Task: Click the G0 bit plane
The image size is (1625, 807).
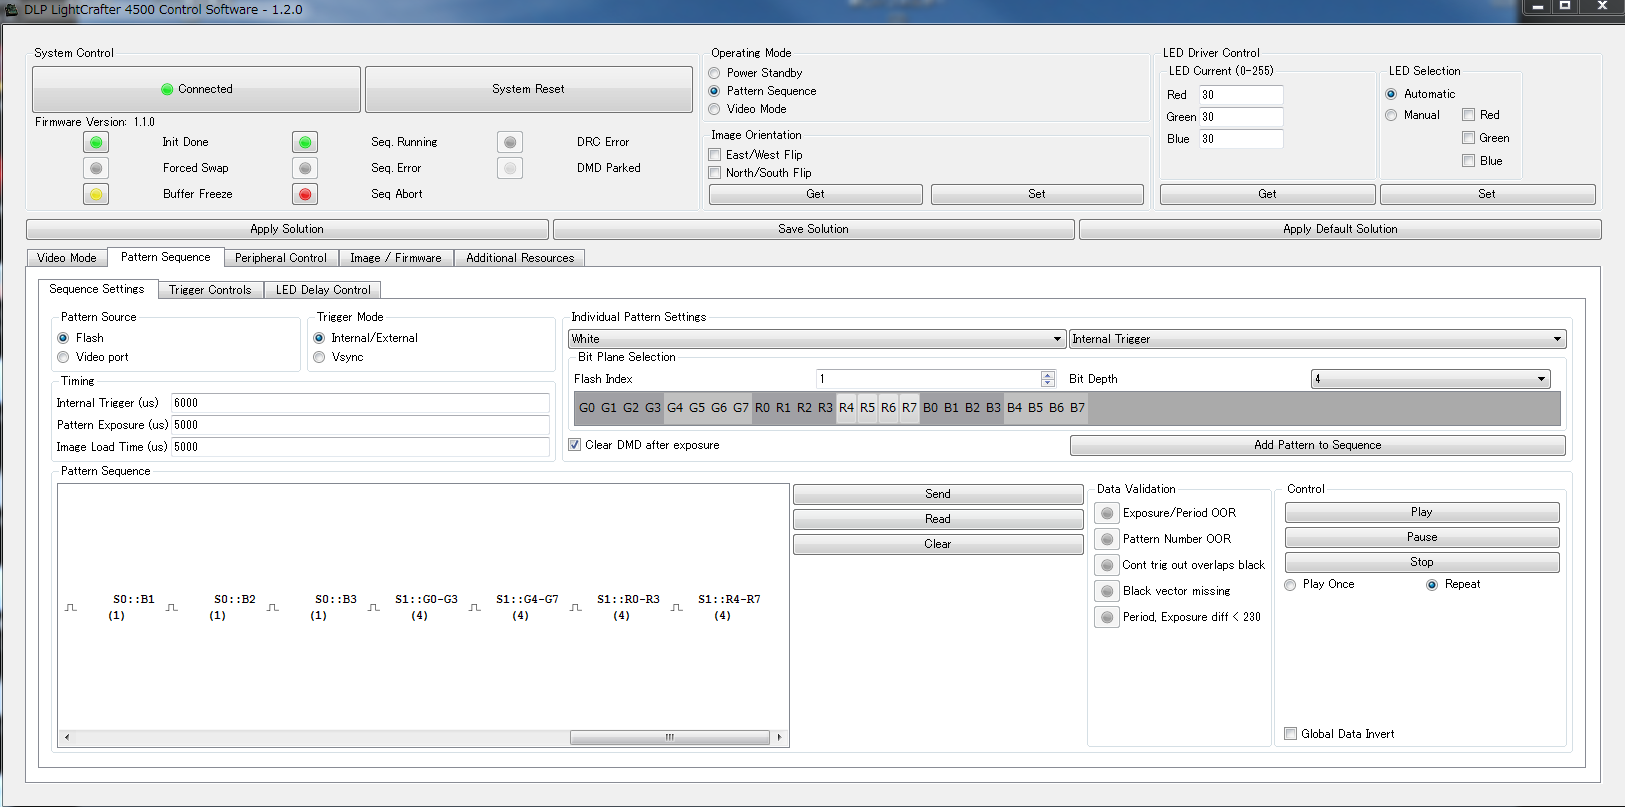Action: tap(587, 408)
